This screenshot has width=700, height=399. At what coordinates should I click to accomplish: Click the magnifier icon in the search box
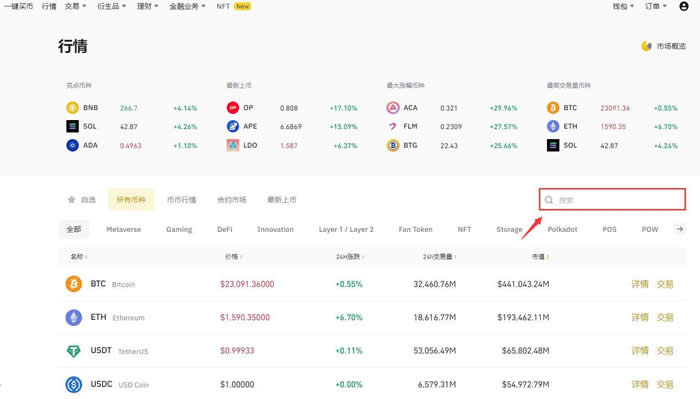coord(549,200)
